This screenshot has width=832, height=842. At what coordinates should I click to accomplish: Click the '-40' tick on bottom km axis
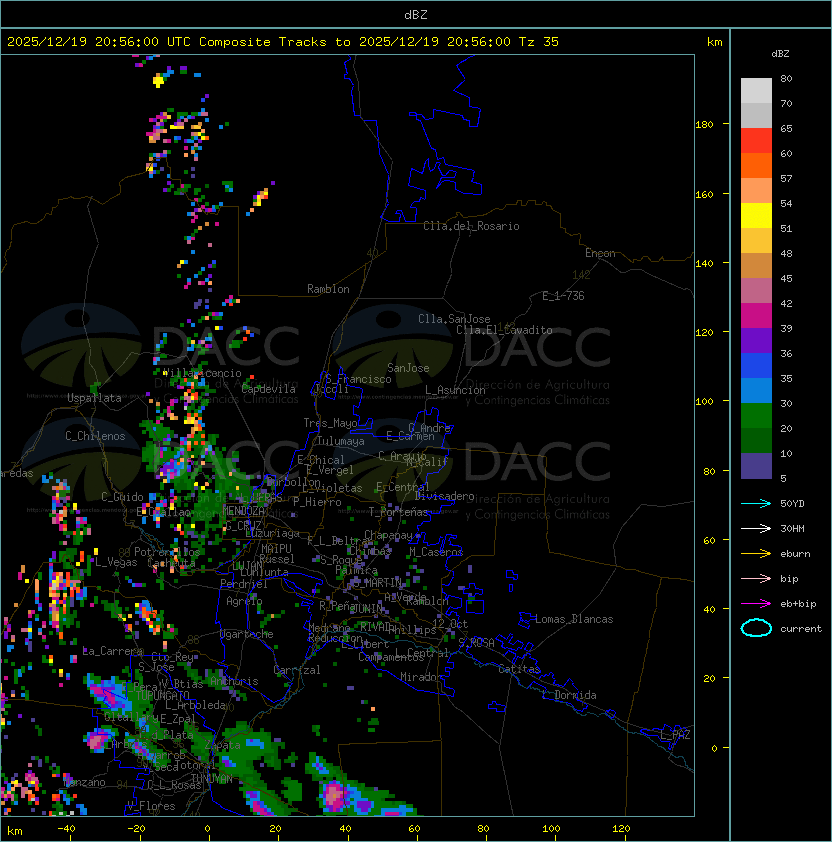pos(66,829)
